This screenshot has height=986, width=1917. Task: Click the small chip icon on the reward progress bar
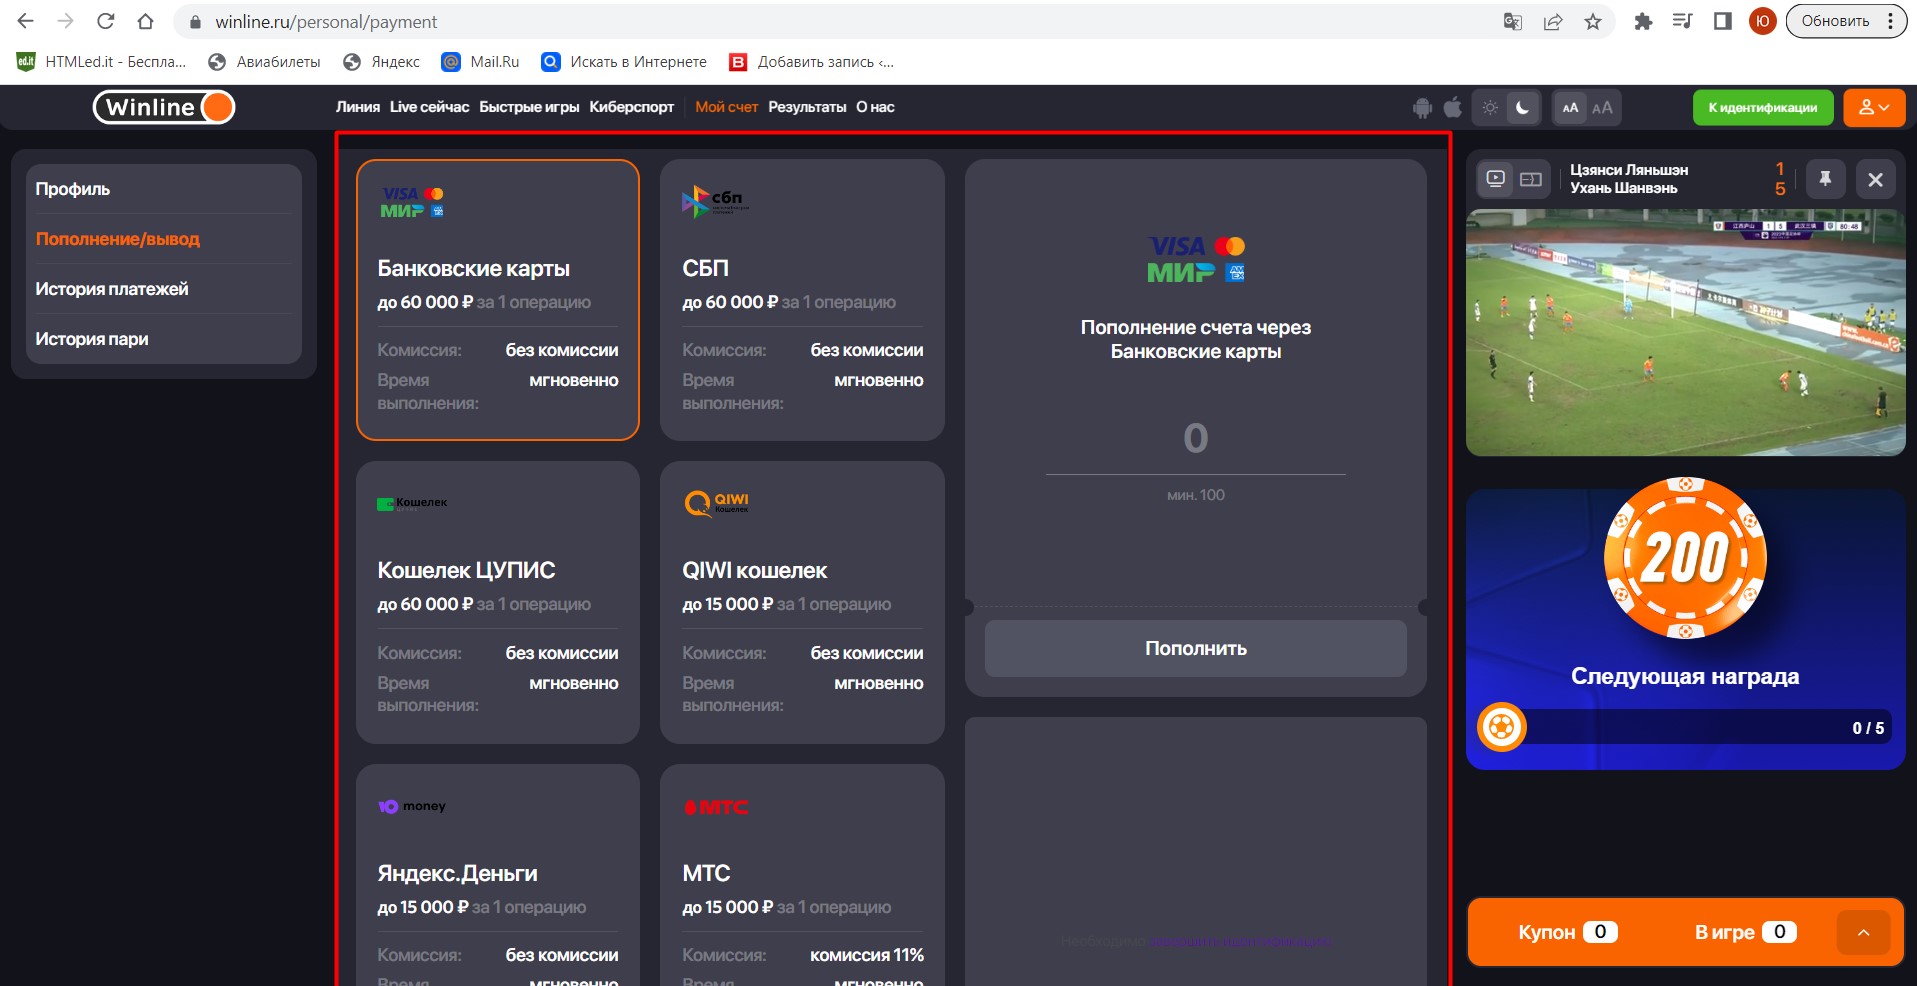click(1501, 727)
